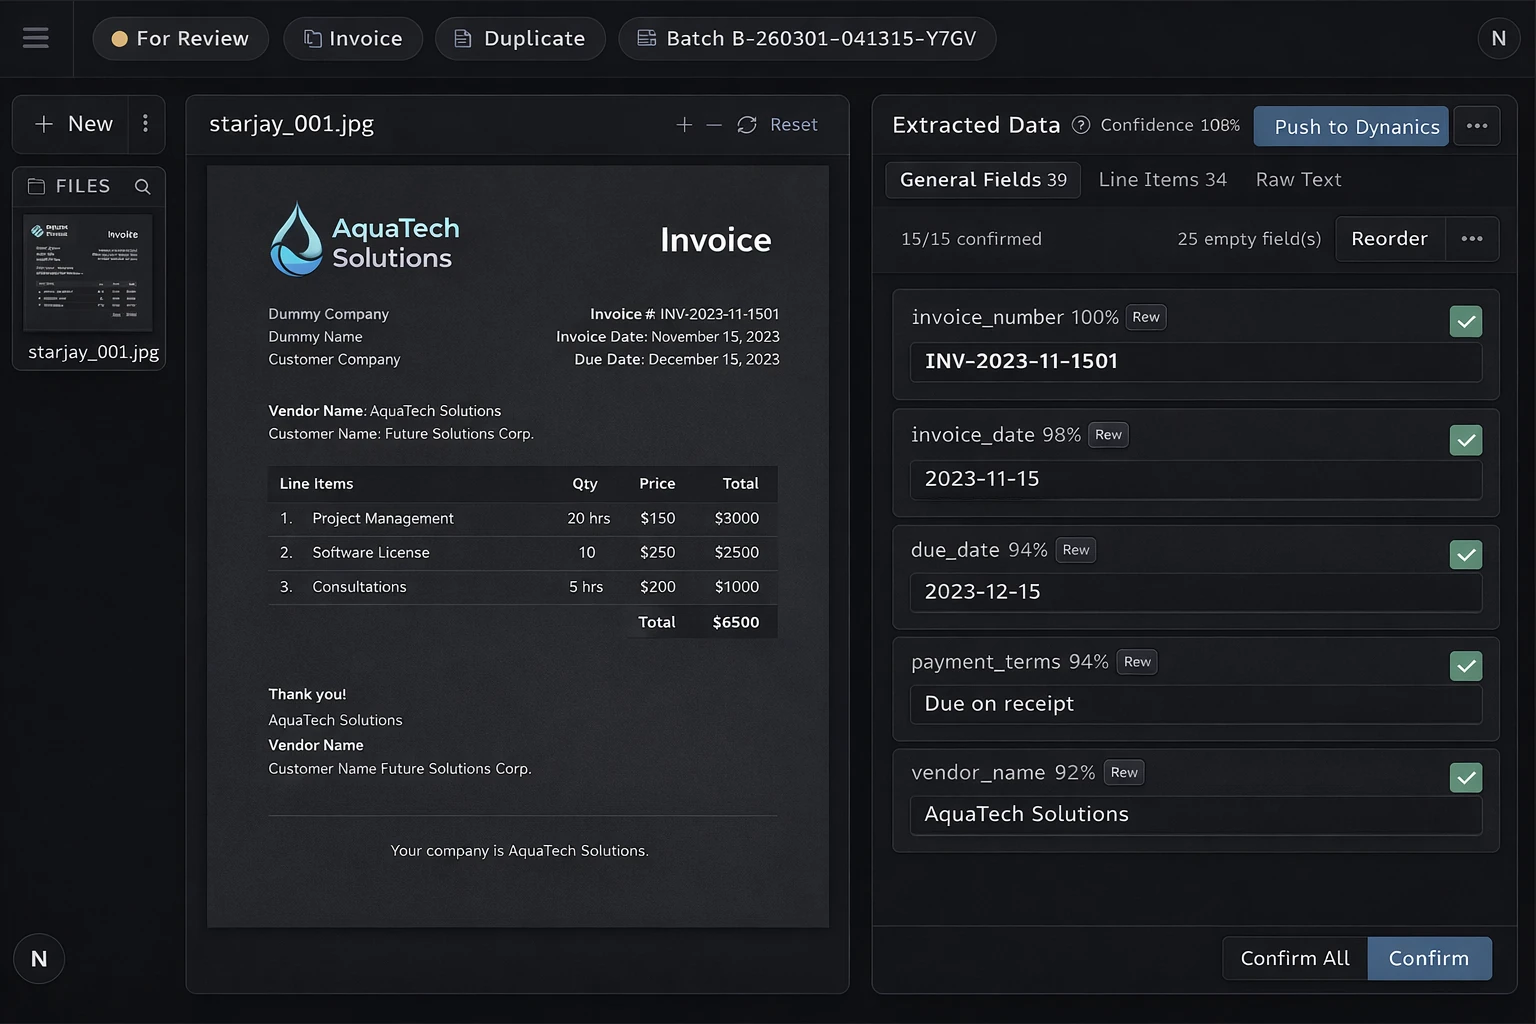The width and height of the screenshot is (1536, 1024).
Task: Switch to the Line Items tab
Action: tap(1162, 180)
